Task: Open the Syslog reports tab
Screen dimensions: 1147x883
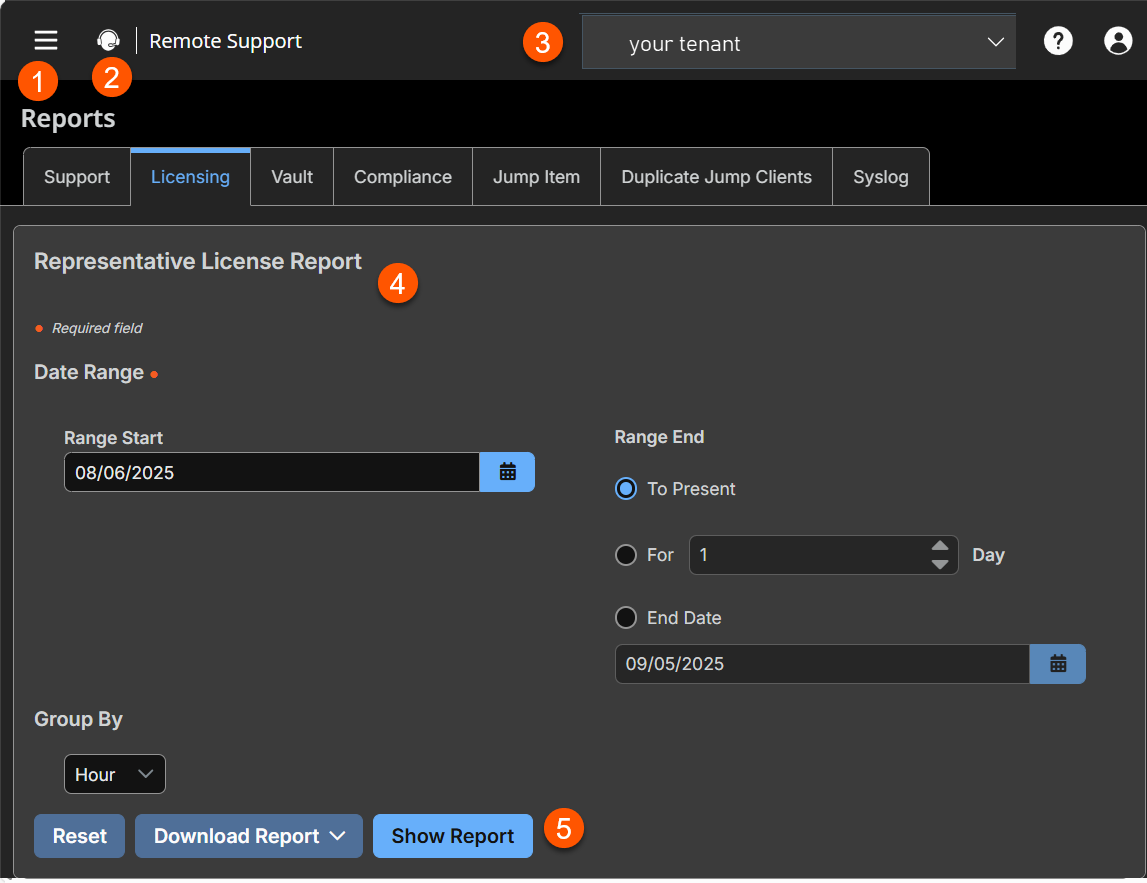Action: pos(880,177)
